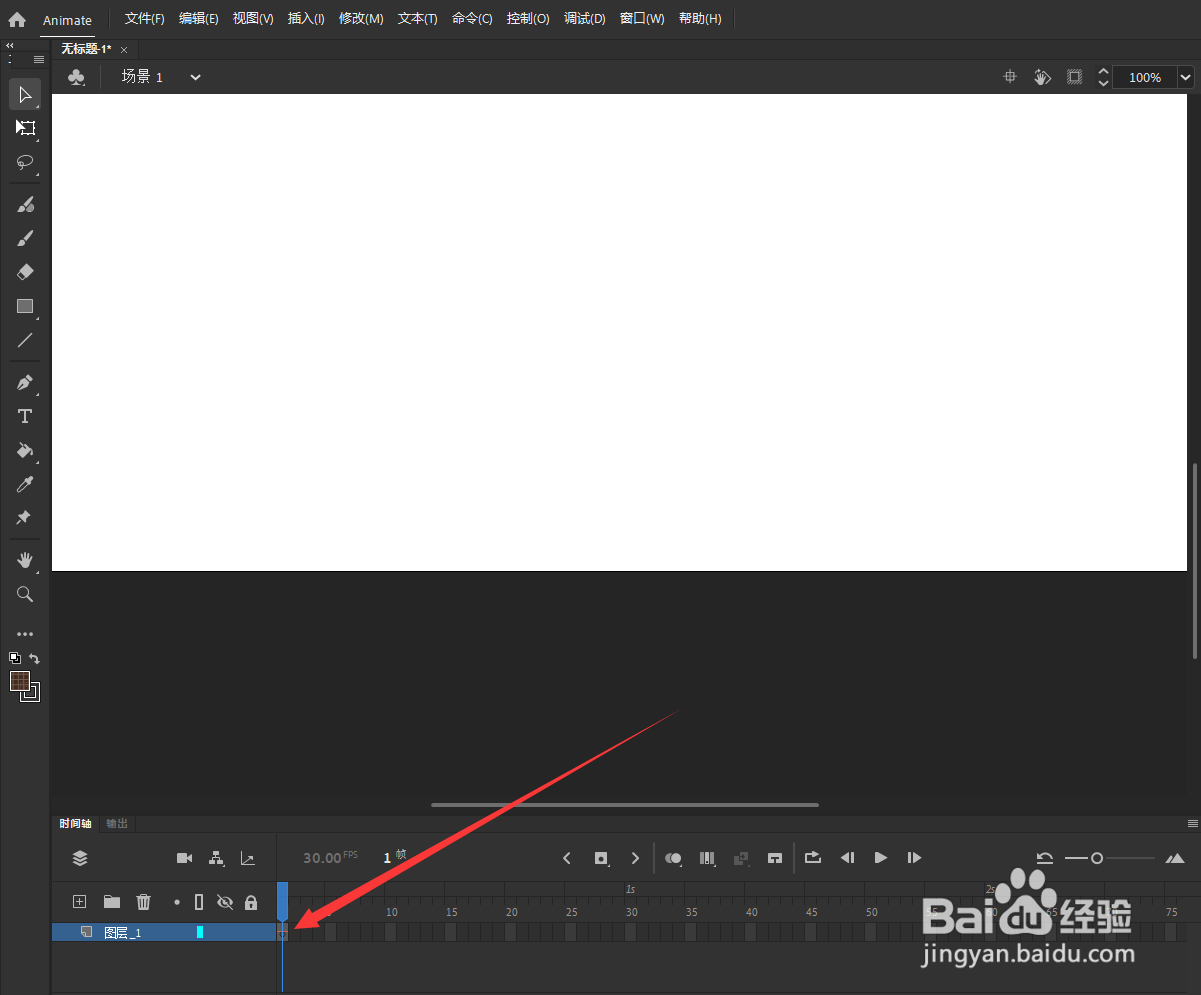The height and width of the screenshot is (995, 1201).
Task: Open the 视图(V) menu
Action: (253, 19)
